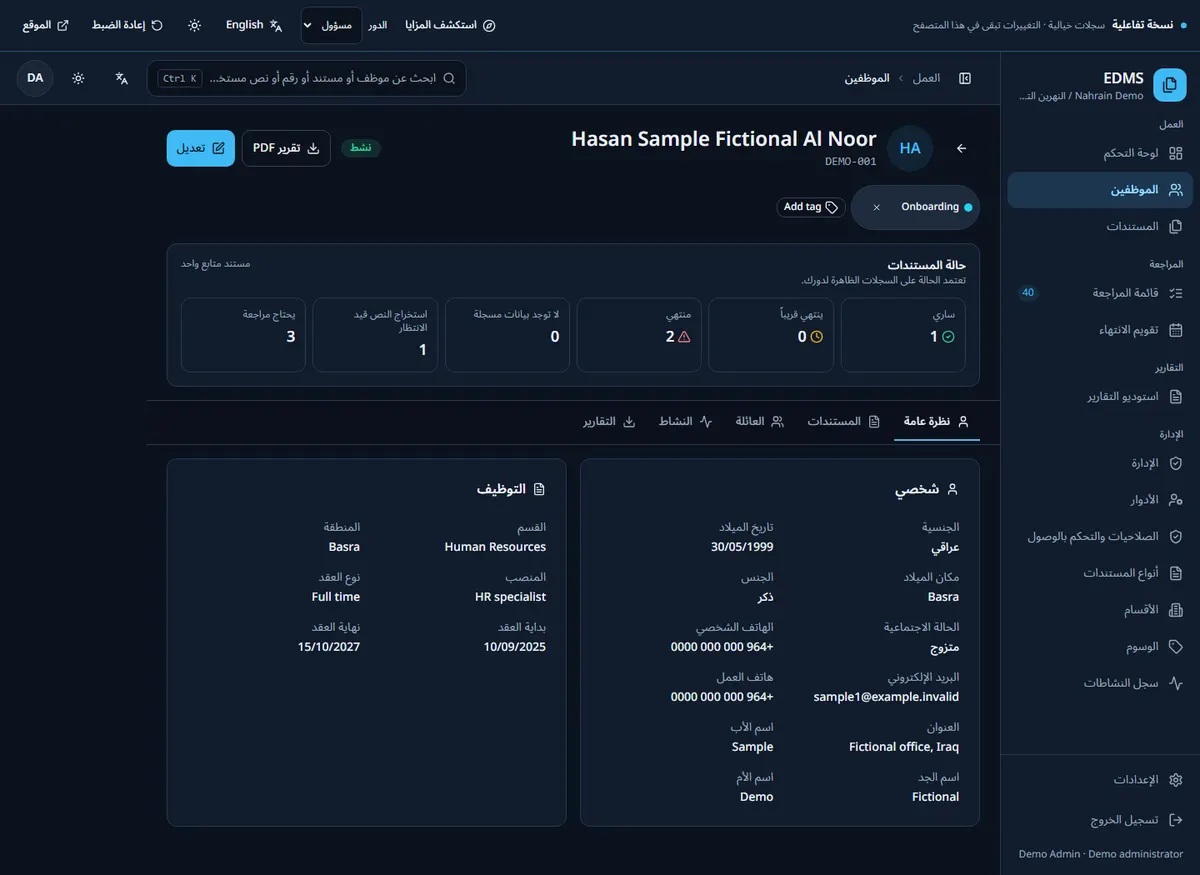Switch to the المستندات tab of the employee
This screenshot has height=875, width=1200.
coord(844,422)
